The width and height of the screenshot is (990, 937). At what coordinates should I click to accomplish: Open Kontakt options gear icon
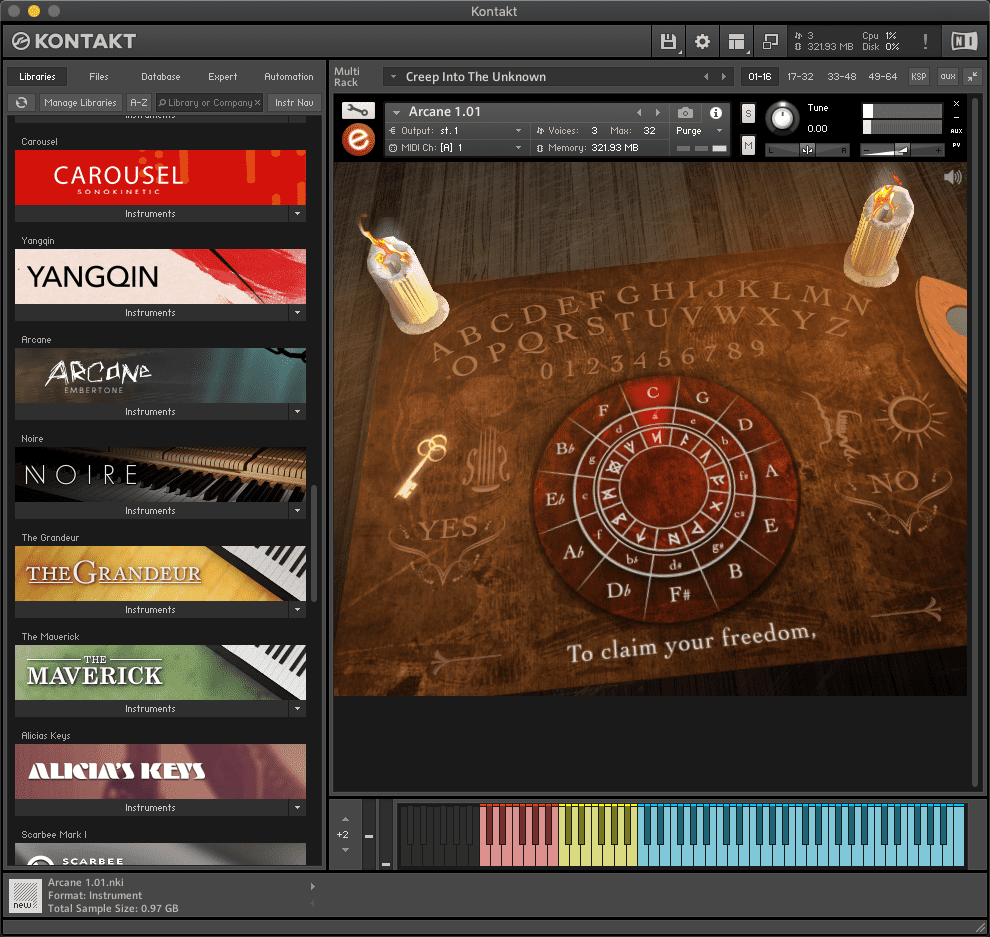702,42
